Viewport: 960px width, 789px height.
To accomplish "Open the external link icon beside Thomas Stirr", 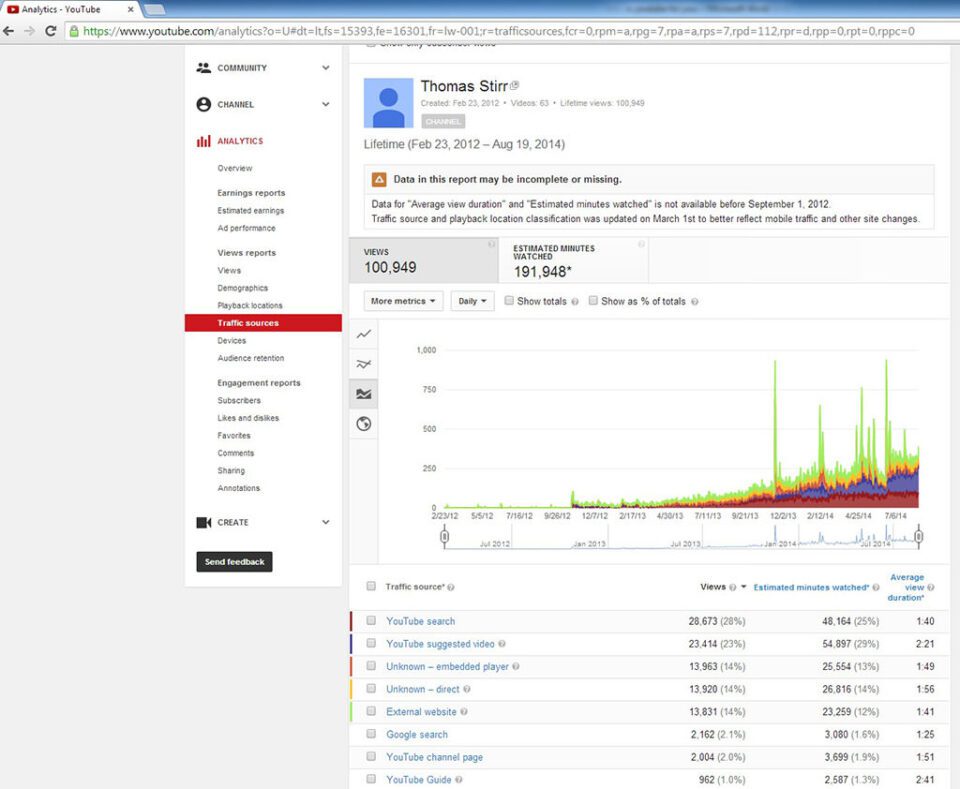I will click(x=514, y=86).
